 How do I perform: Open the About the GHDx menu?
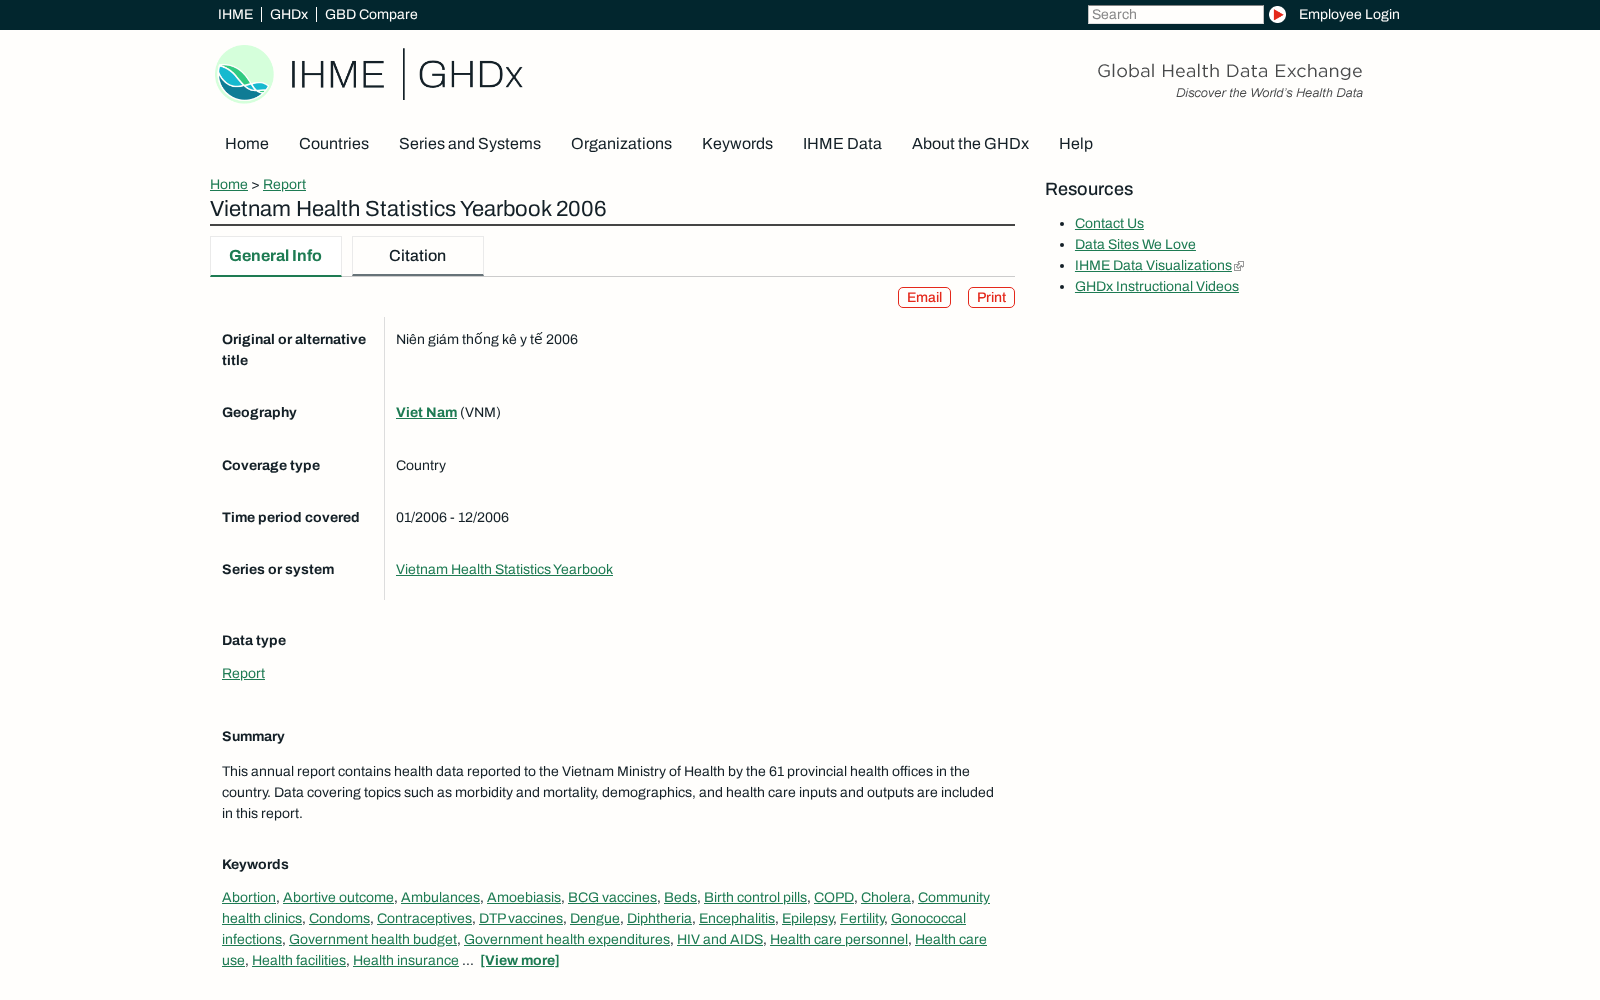click(970, 144)
